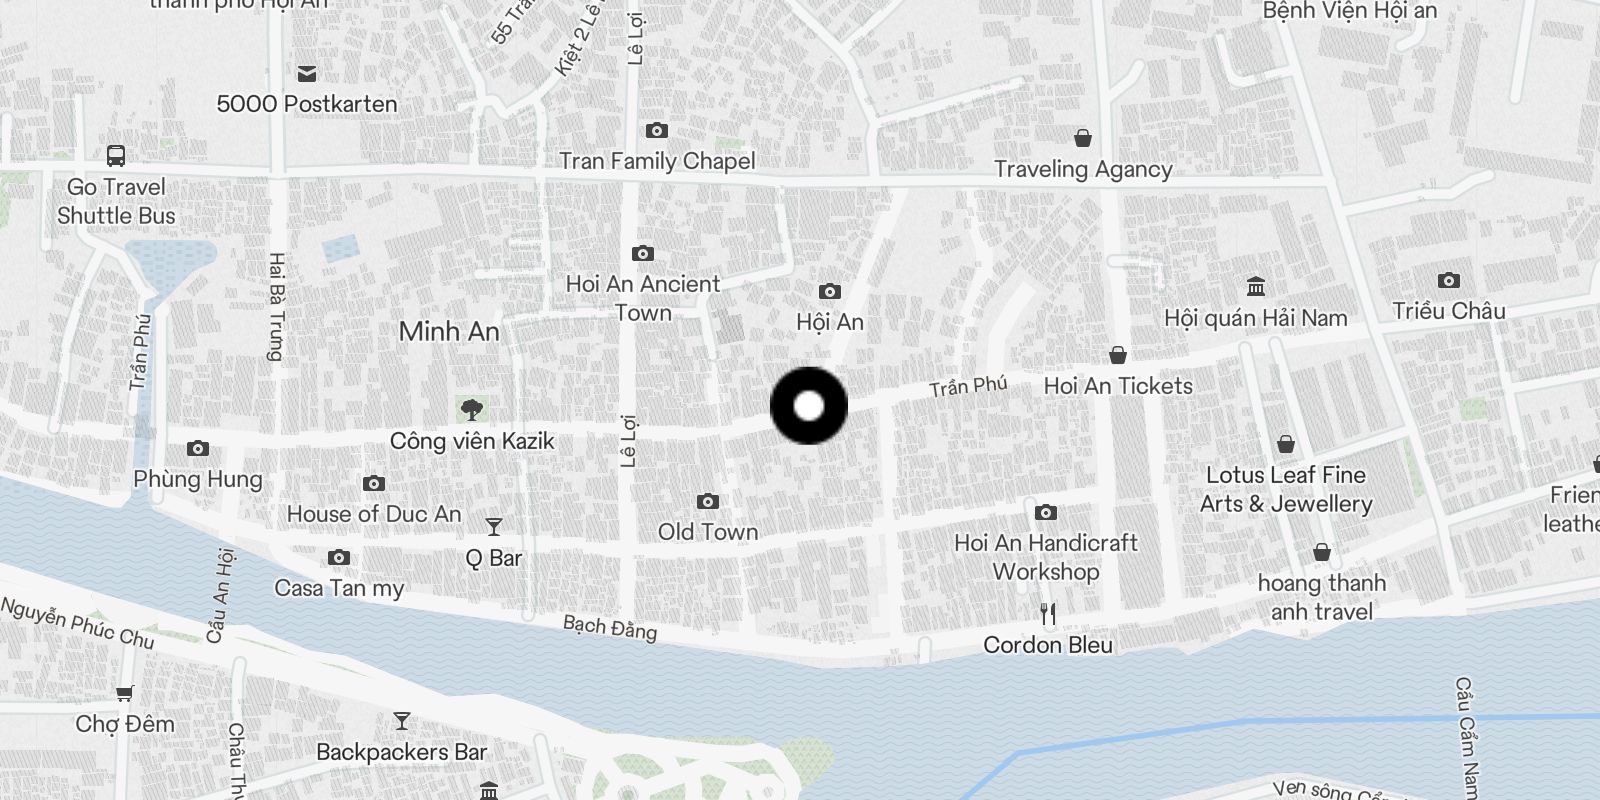
Task: Select the Tran Family Chapel camera icon
Action: point(657,130)
